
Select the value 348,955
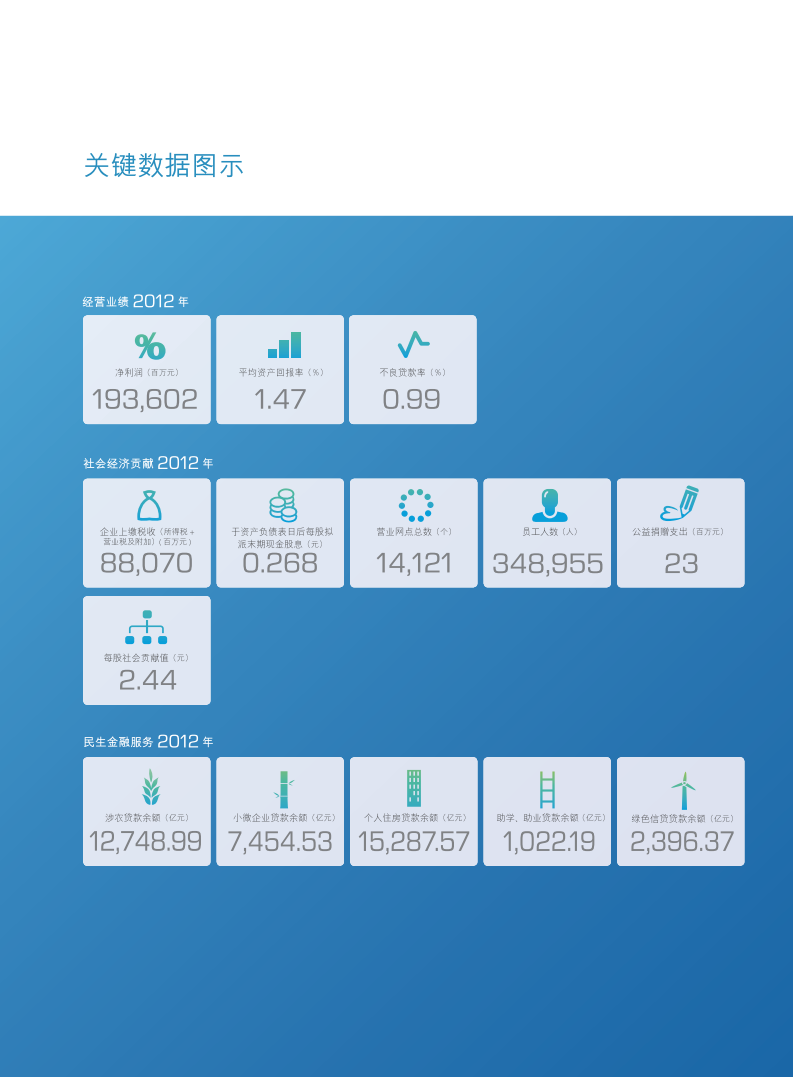[x=547, y=564]
